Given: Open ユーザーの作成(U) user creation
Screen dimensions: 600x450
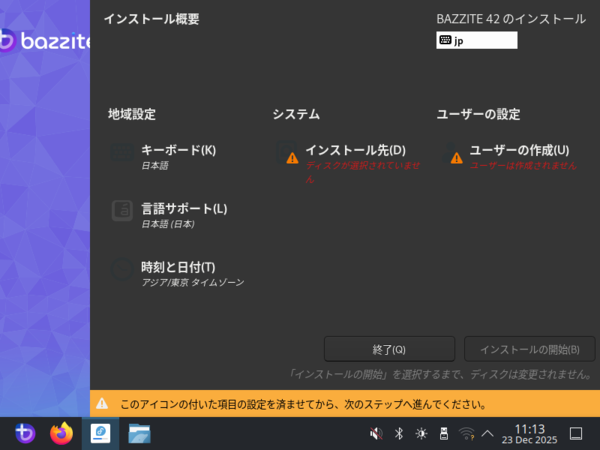Looking at the screenshot, I should [x=519, y=150].
